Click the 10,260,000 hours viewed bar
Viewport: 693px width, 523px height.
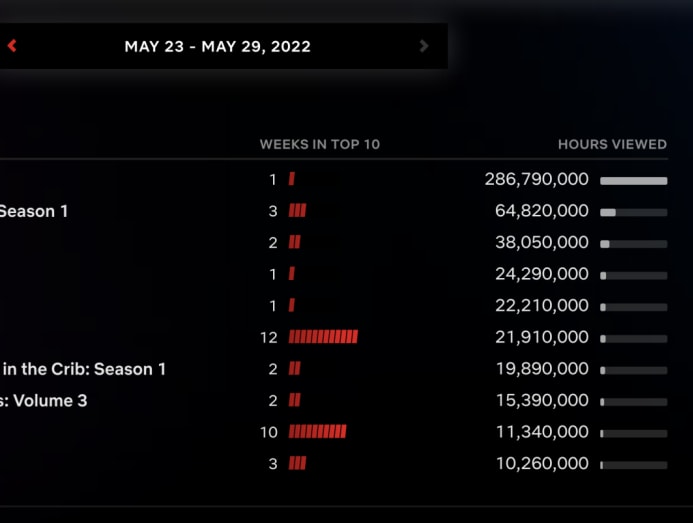point(634,465)
